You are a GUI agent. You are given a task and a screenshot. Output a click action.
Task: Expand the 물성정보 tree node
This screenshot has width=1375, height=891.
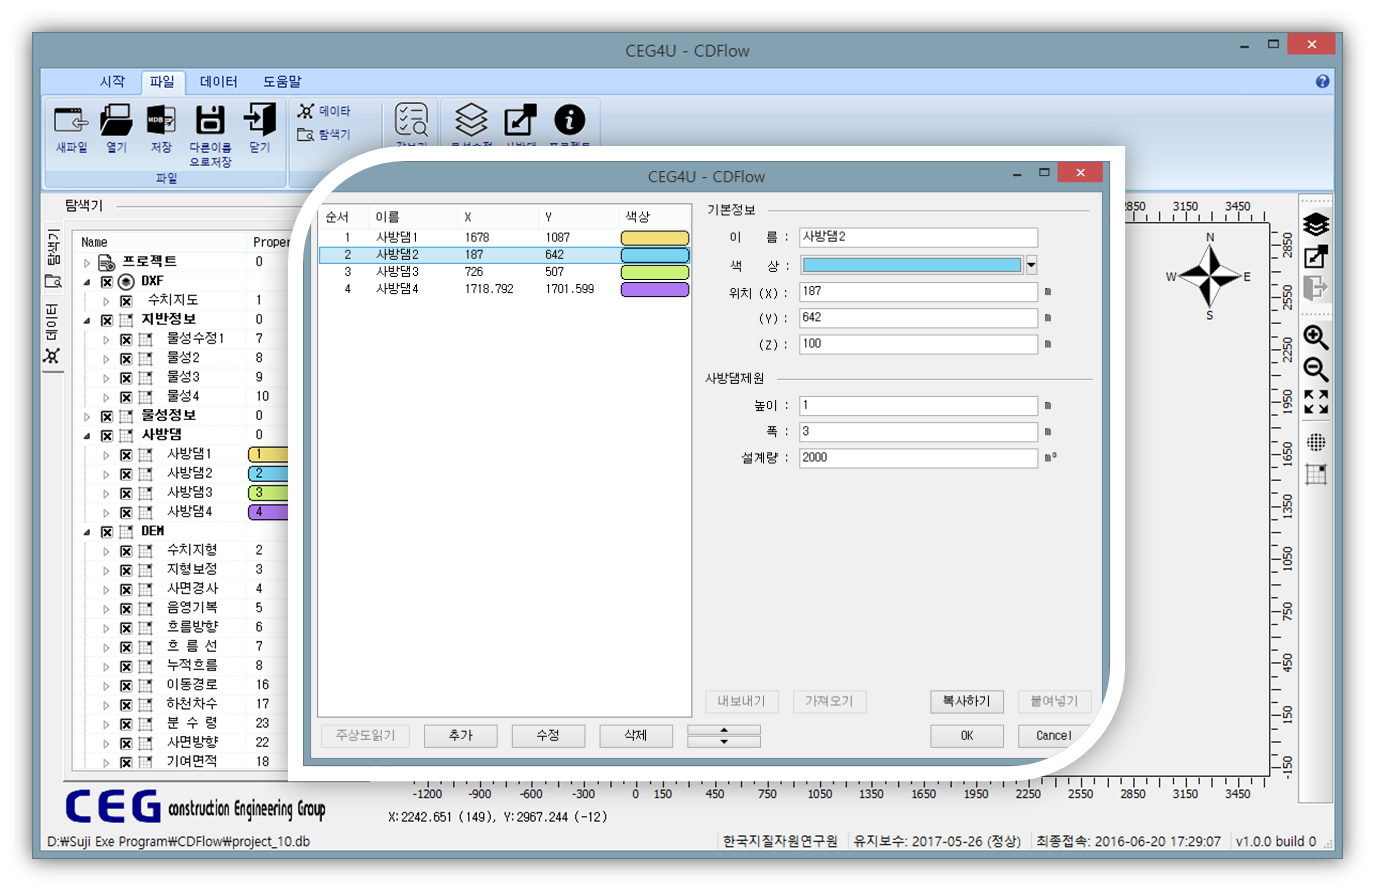click(87, 416)
